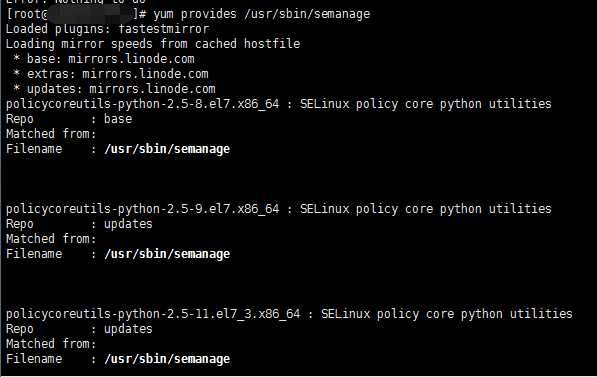Image resolution: width=597 pixels, height=377 pixels.
Task: Click the first Matched from: label
Action: click(x=51, y=134)
